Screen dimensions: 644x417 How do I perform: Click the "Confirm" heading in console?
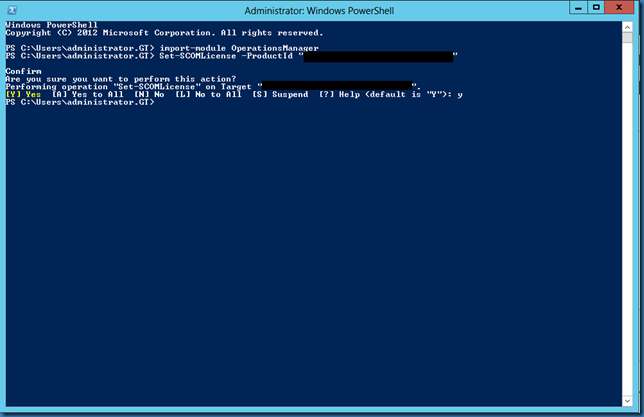click(x=23, y=71)
